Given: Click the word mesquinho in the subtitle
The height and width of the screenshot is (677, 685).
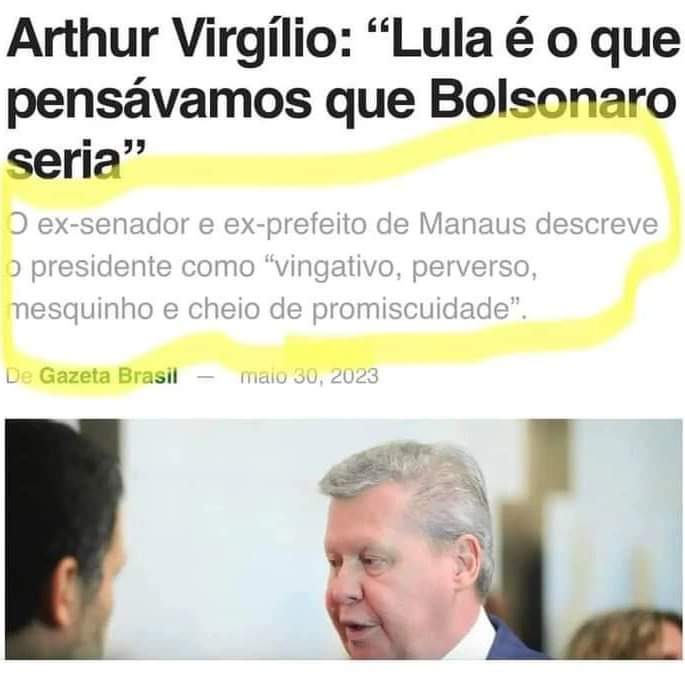Looking at the screenshot, I should [80, 310].
